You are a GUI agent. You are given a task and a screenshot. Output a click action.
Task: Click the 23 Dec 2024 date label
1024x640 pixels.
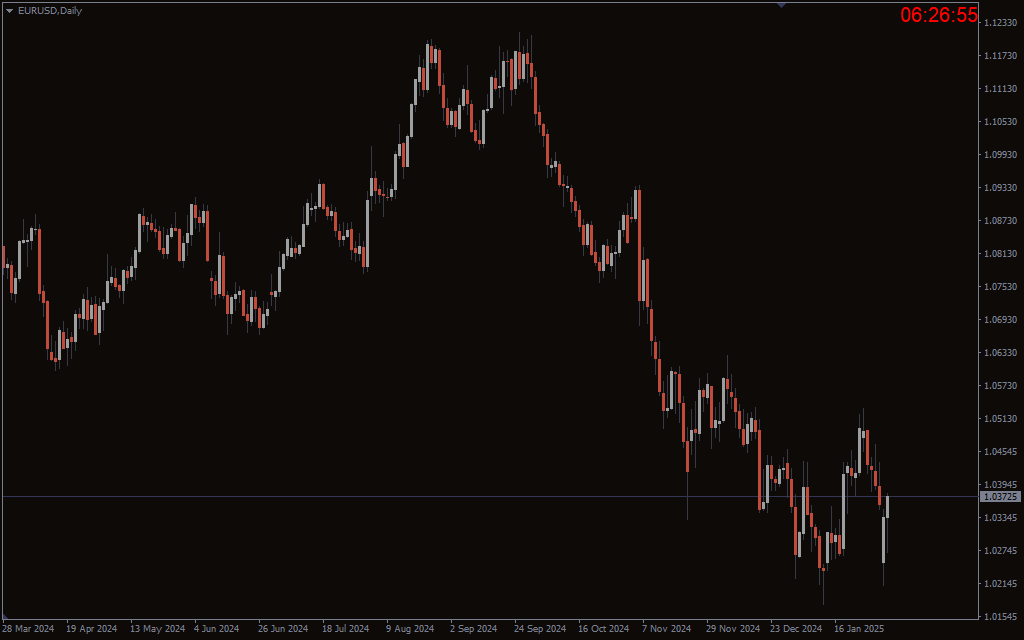[795, 629]
